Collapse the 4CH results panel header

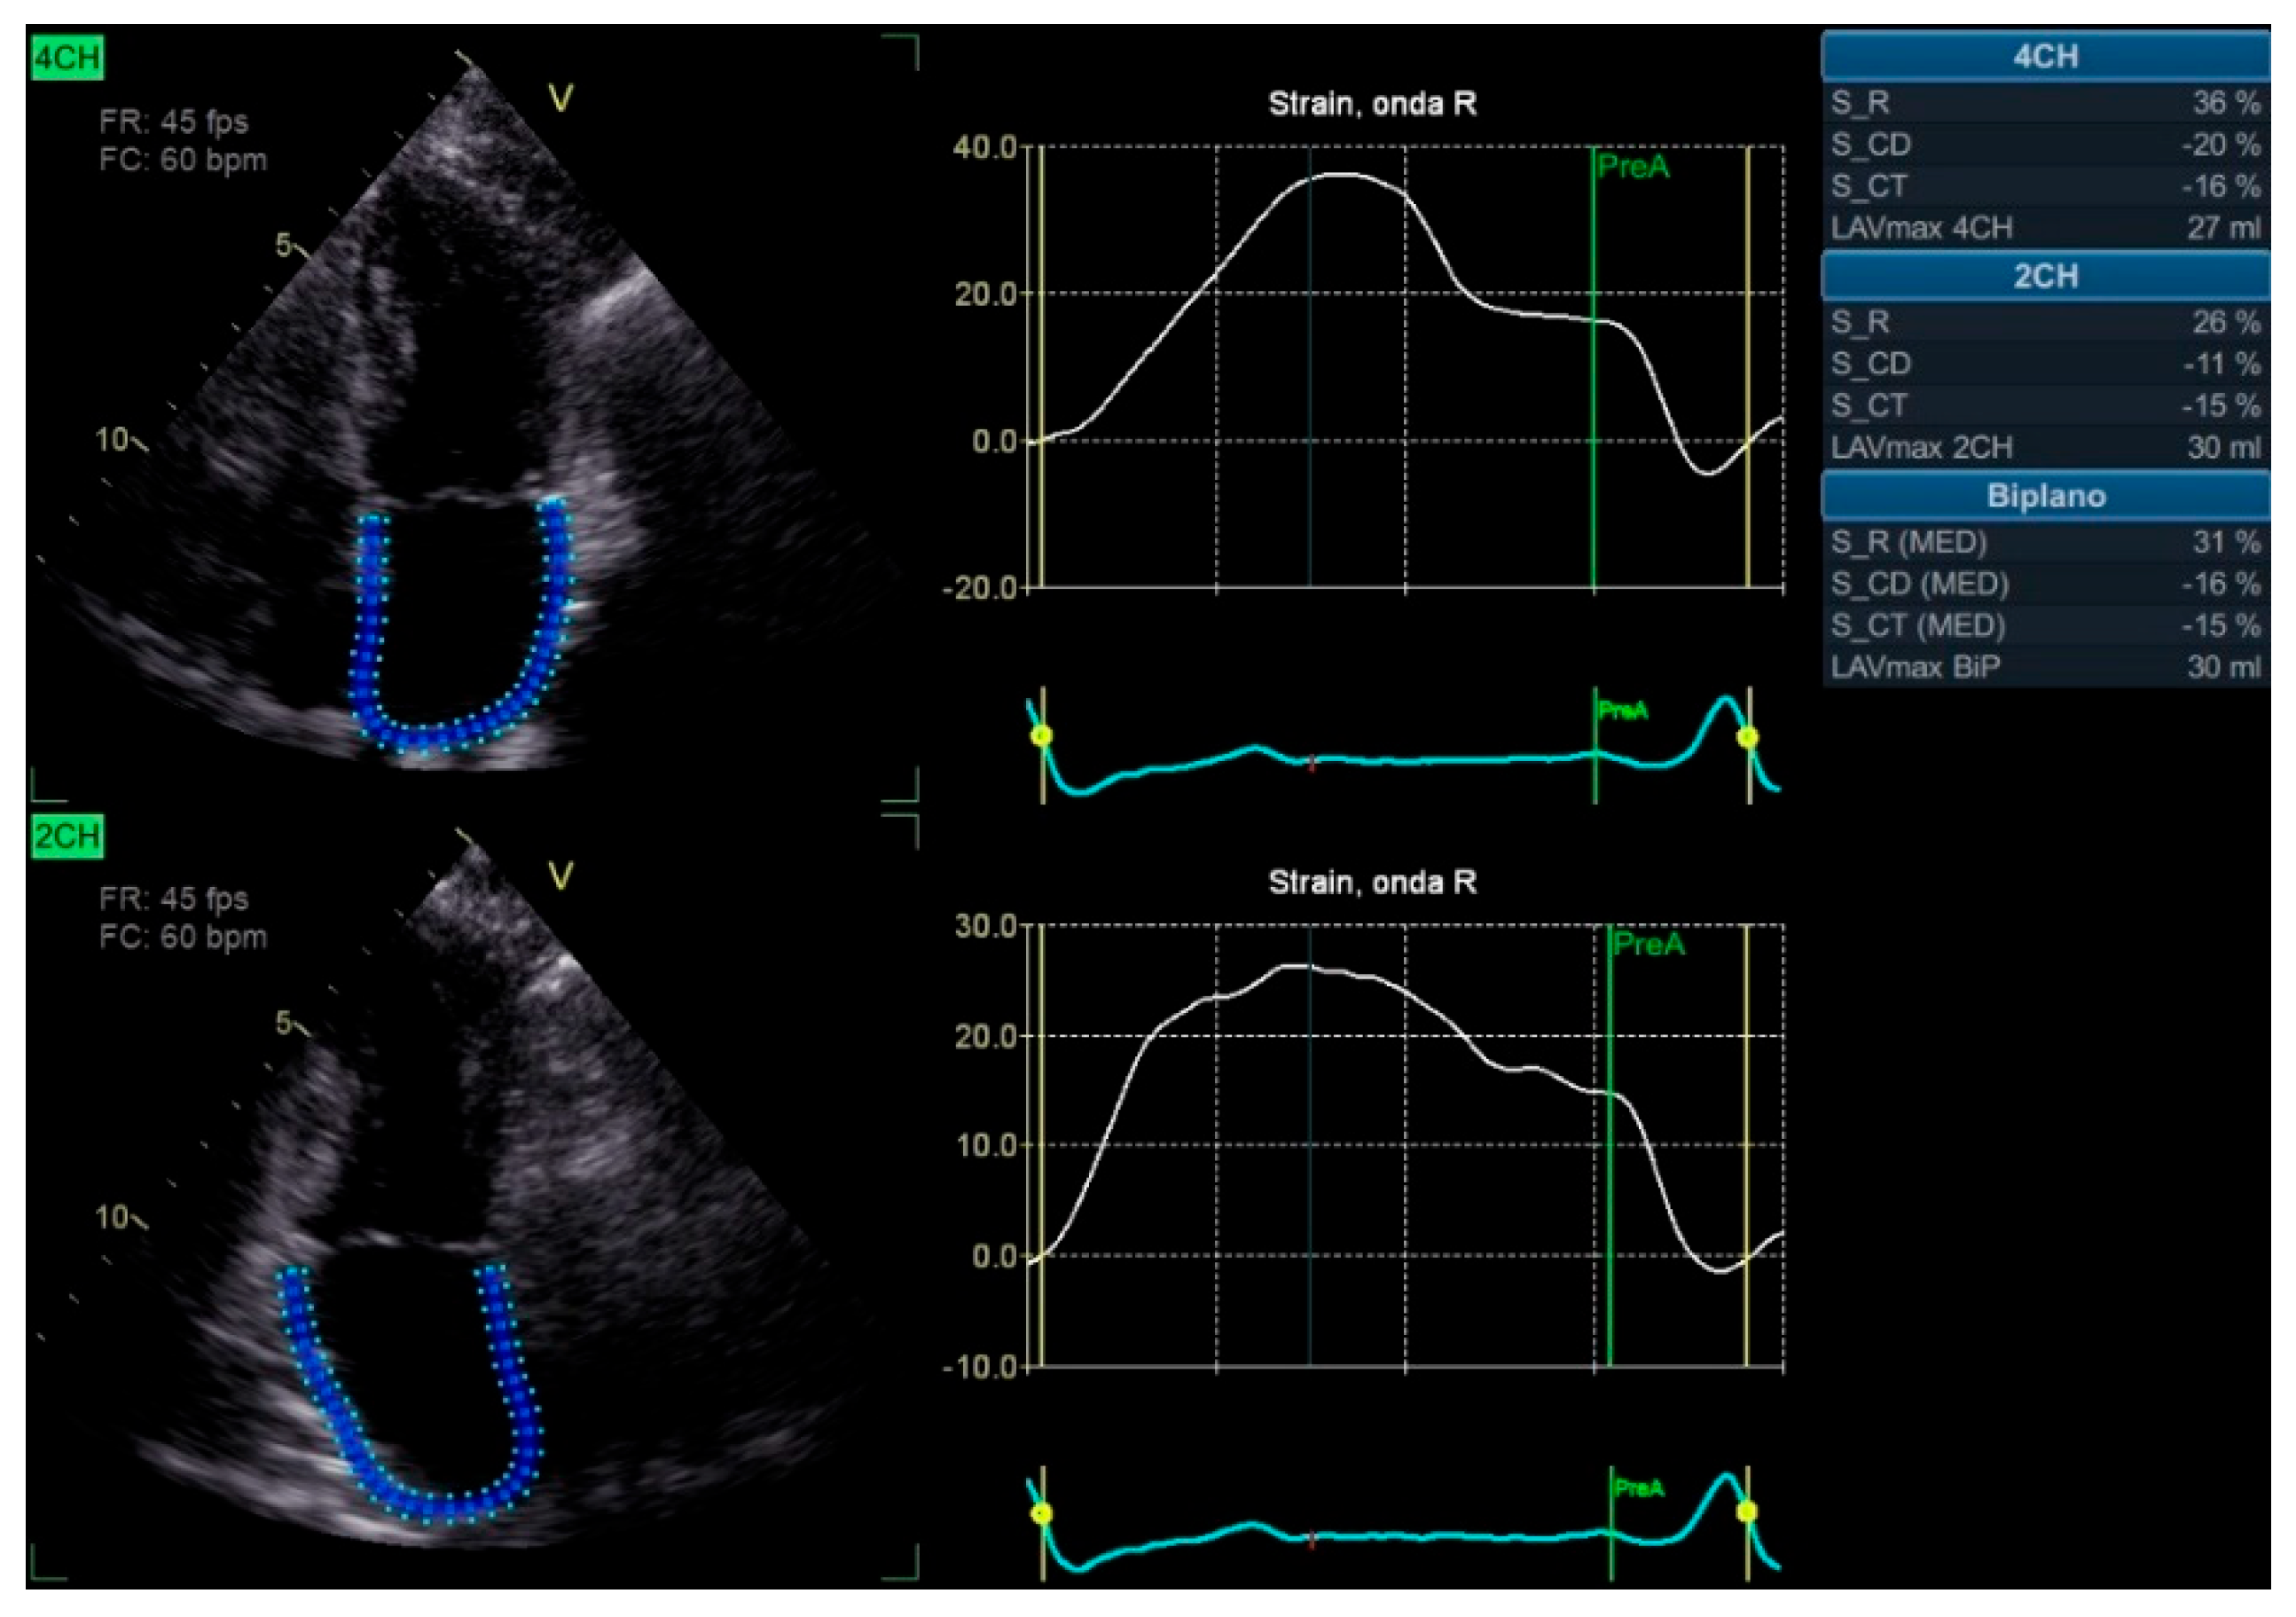(2045, 57)
